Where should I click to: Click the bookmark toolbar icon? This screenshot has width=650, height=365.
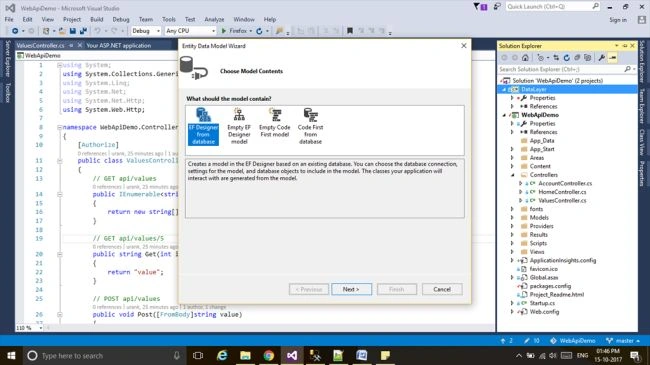(350, 31)
